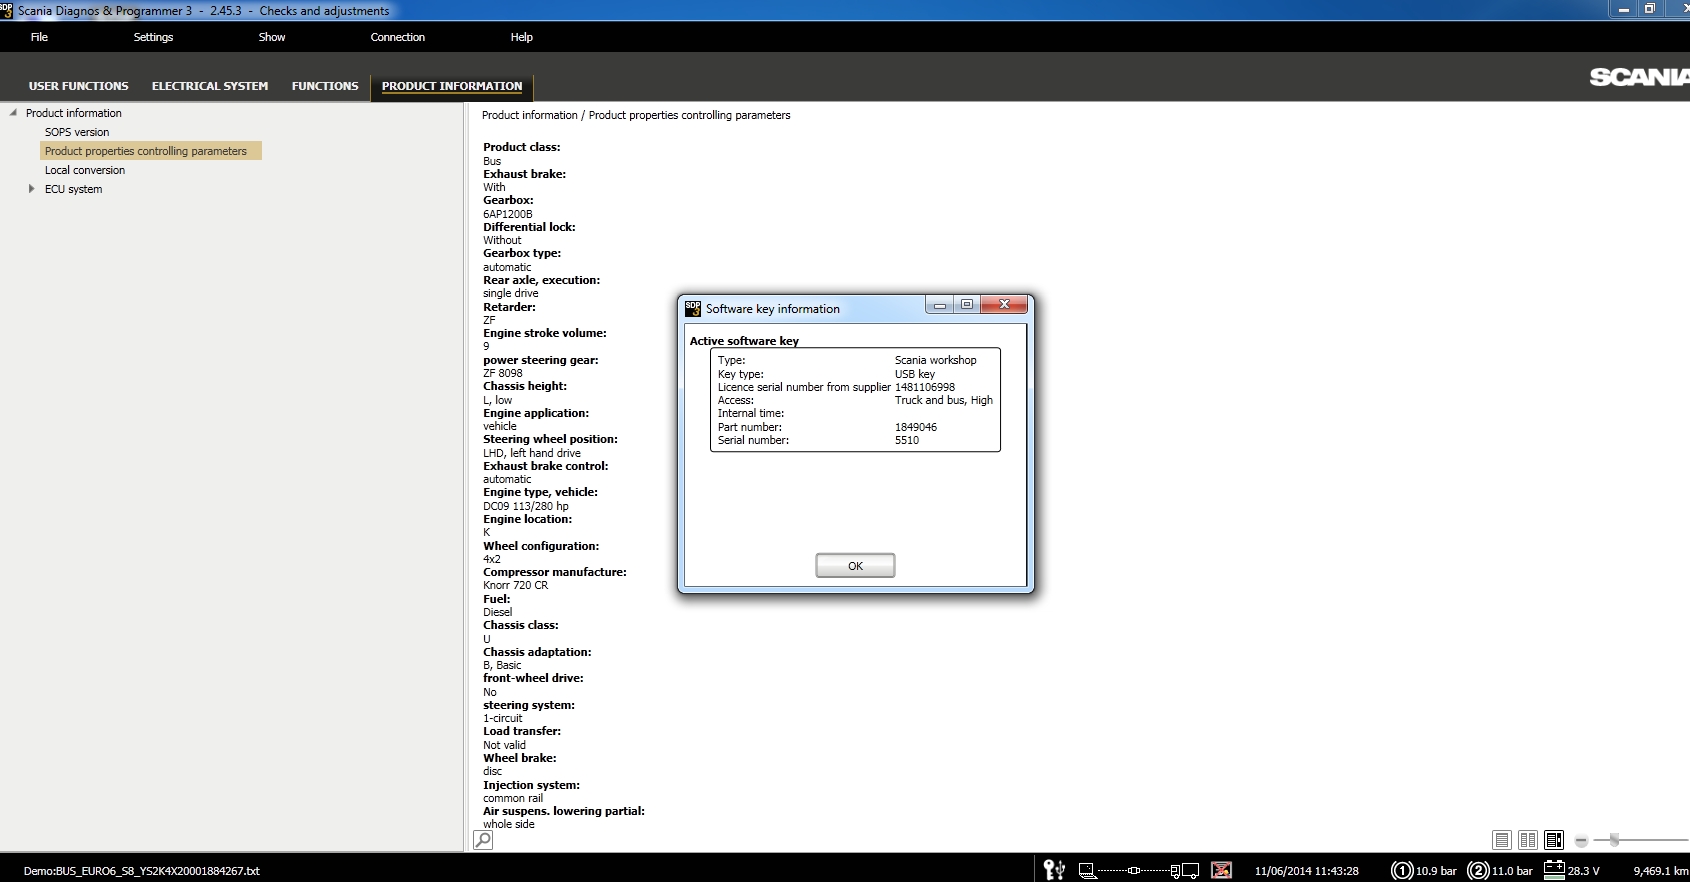Viewport: 1690px width, 882px height.
Task: Click the magnifying glass search icon
Action: tap(483, 840)
